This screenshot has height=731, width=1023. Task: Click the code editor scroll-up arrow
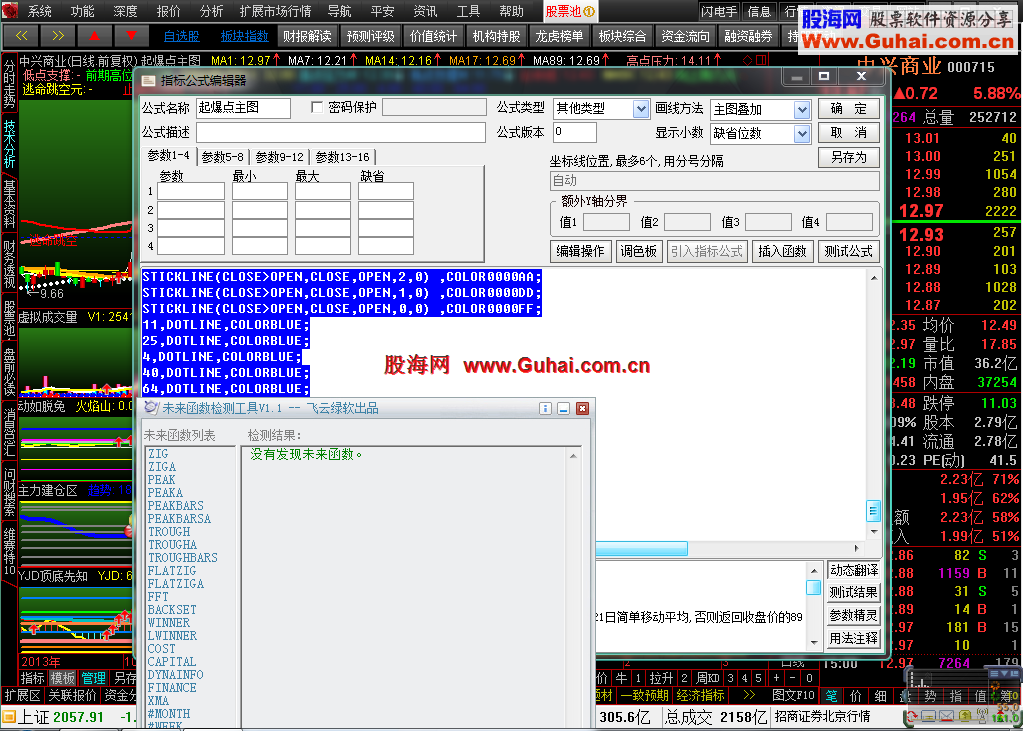click(x=874, y=279)
